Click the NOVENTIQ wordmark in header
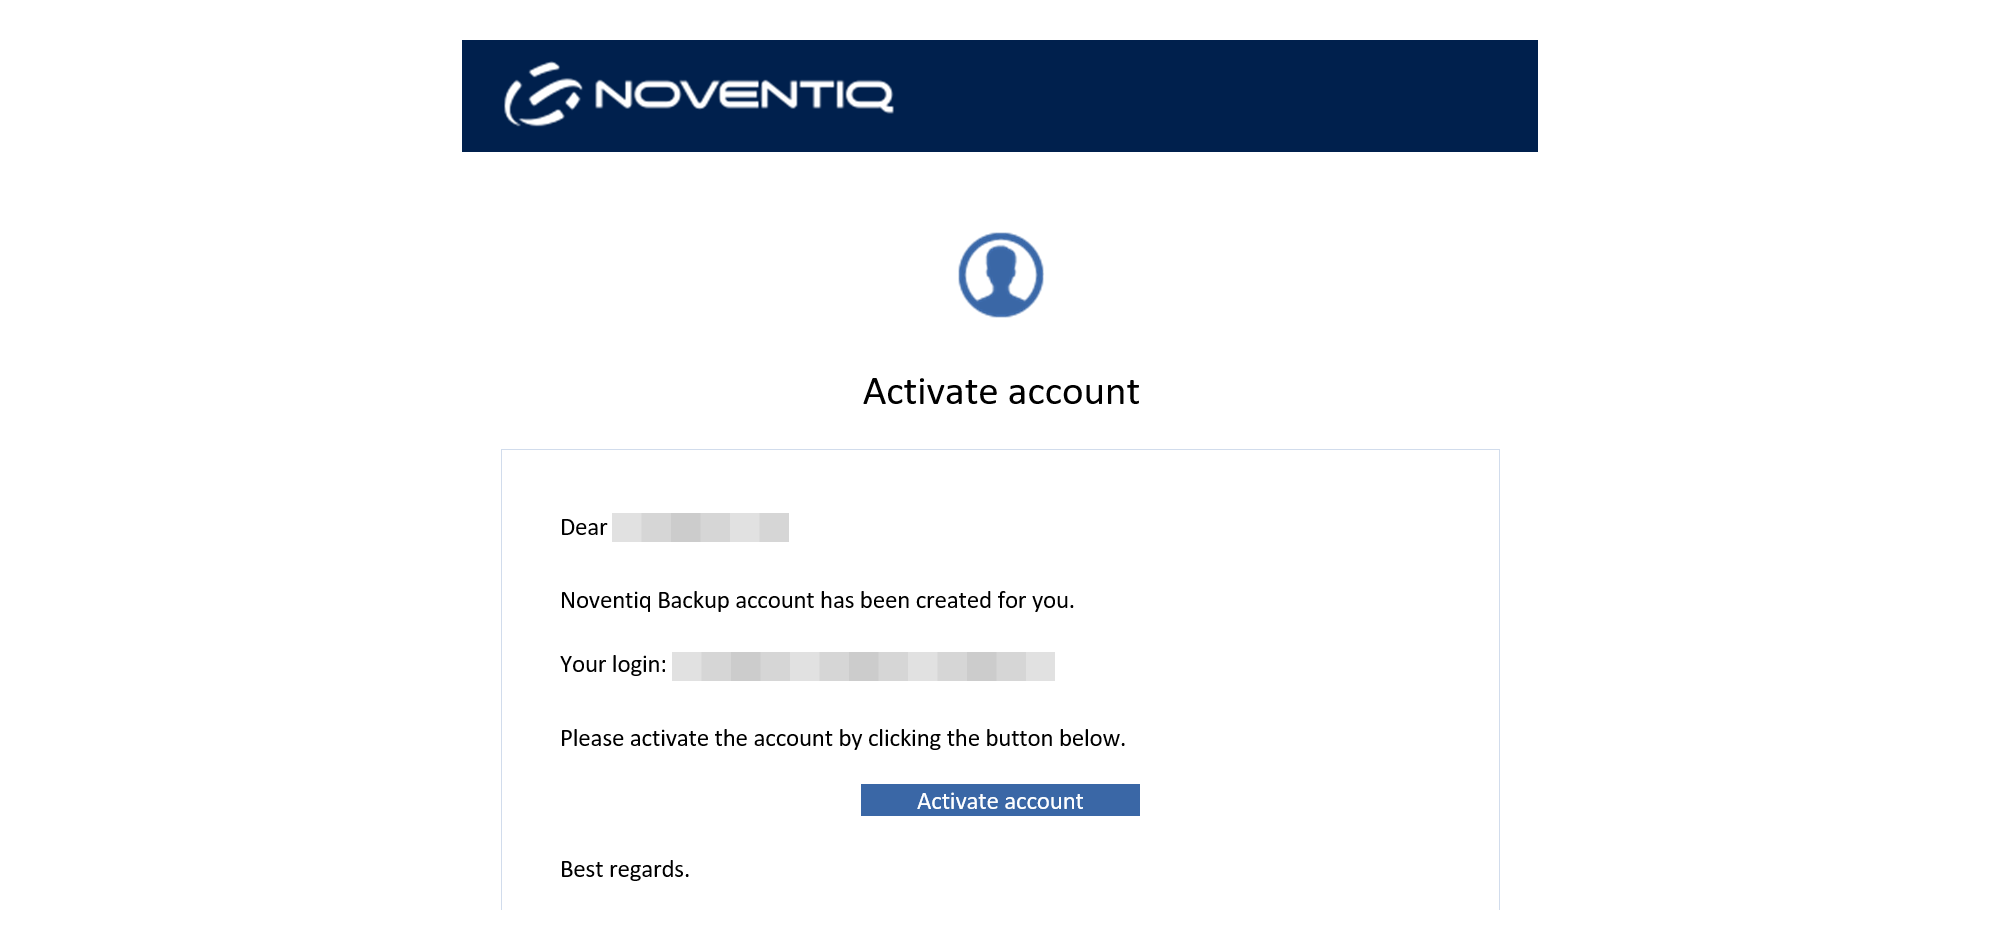The width and height of the screenshot is (2000, 950). tap(743, 95)
